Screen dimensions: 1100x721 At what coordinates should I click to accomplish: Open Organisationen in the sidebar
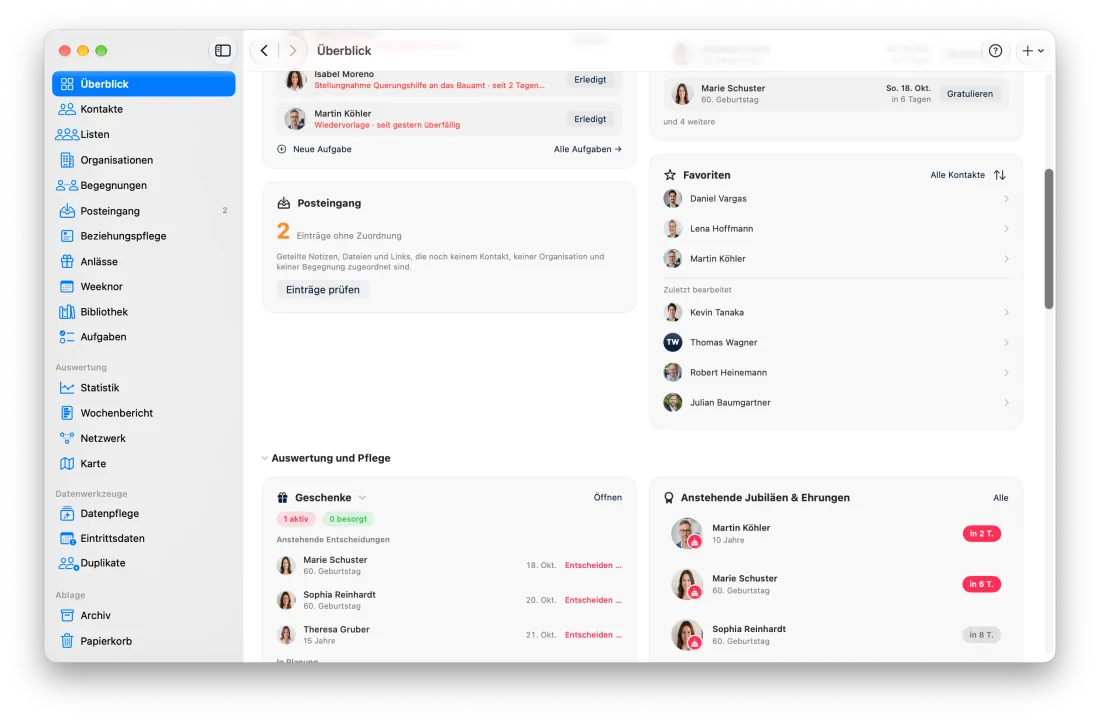coord(144,160)
